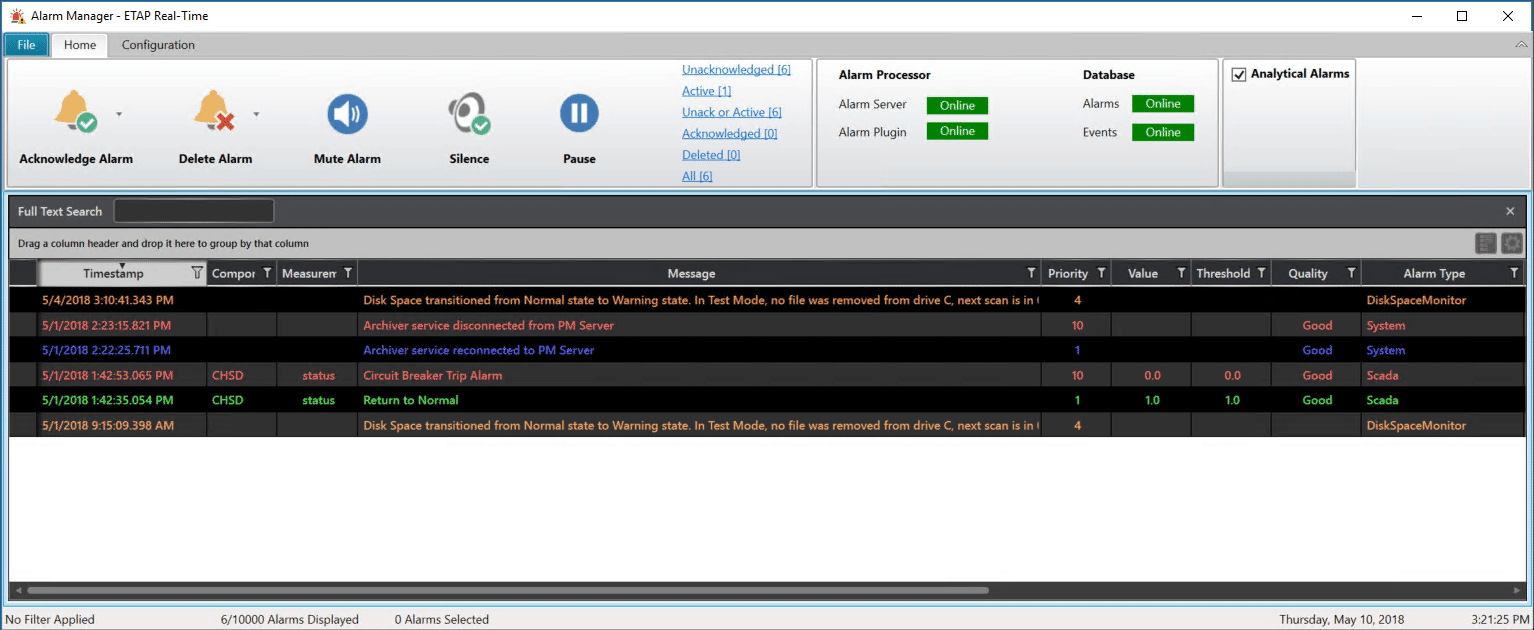Show Active [1] alarms
Viewport: 1534px width, 630px height.
706,91
